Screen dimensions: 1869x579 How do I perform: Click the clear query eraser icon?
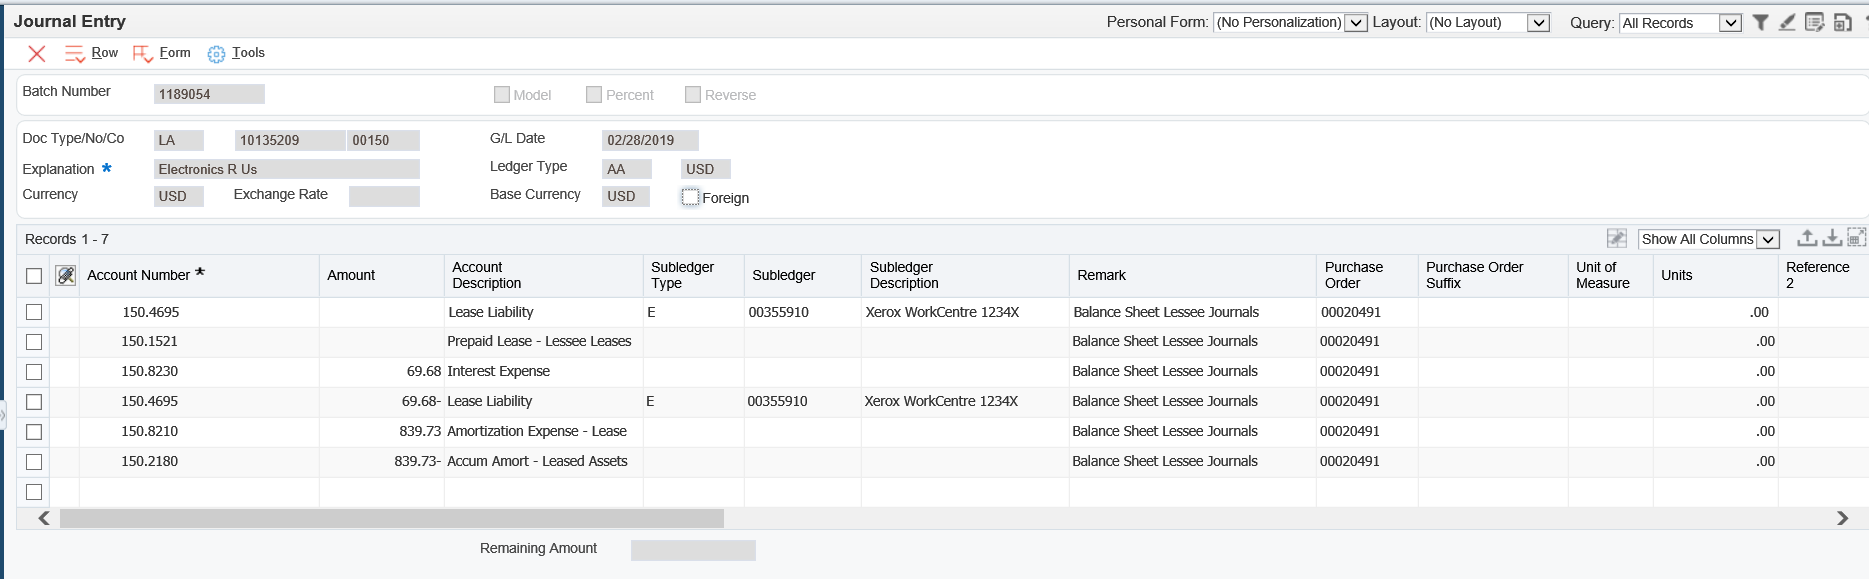[x=1787, y=22]
